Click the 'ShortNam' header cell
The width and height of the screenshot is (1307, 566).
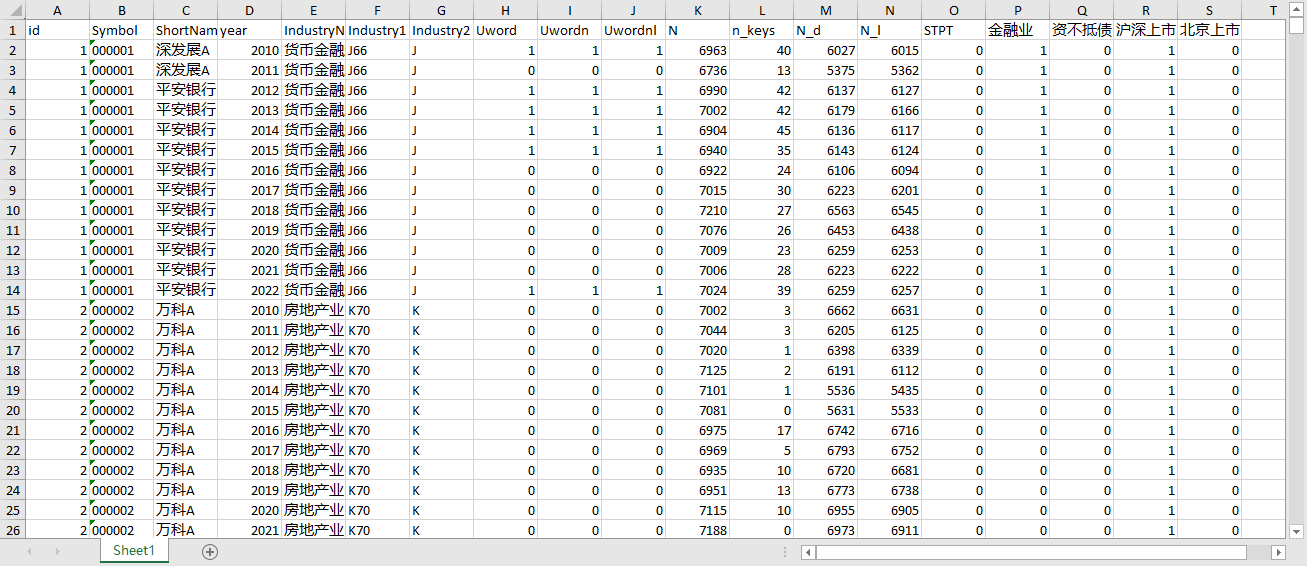click(x=185, y=30)
